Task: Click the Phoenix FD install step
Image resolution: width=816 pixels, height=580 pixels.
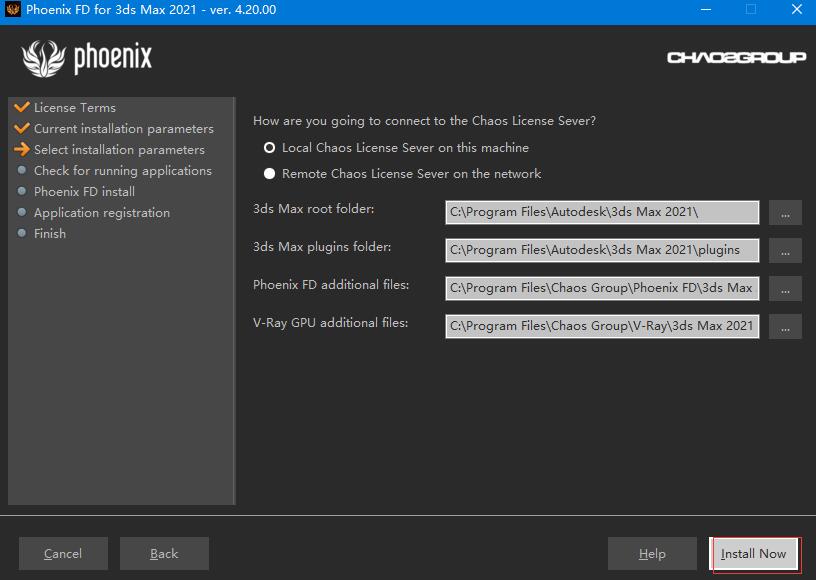Action: click(84, 191)
